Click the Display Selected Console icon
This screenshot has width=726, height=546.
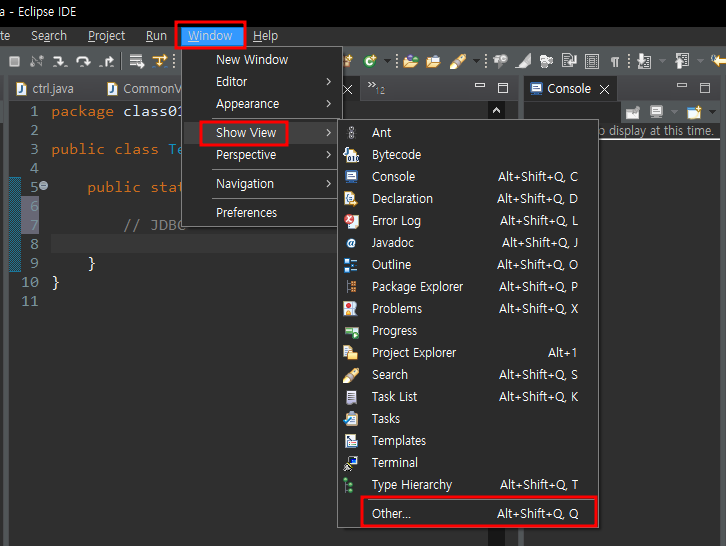click(656, 112)
